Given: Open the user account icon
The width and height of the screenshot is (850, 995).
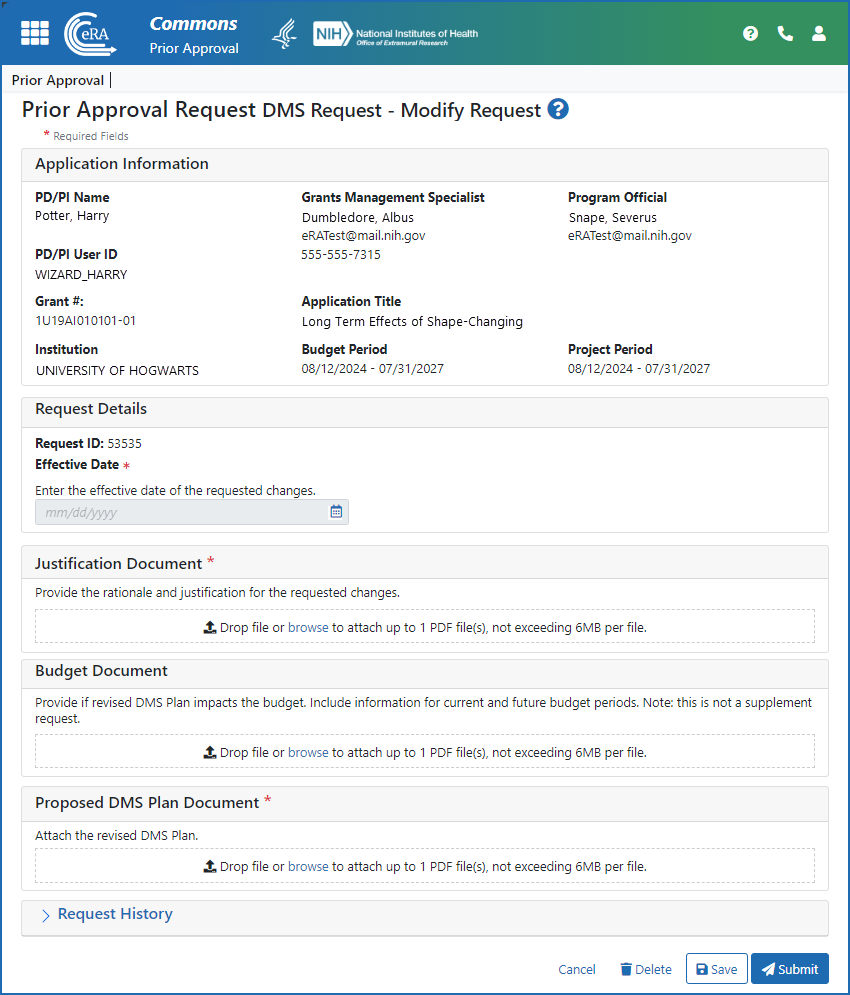Looking at the screenshot, I should tap(819, 33).
